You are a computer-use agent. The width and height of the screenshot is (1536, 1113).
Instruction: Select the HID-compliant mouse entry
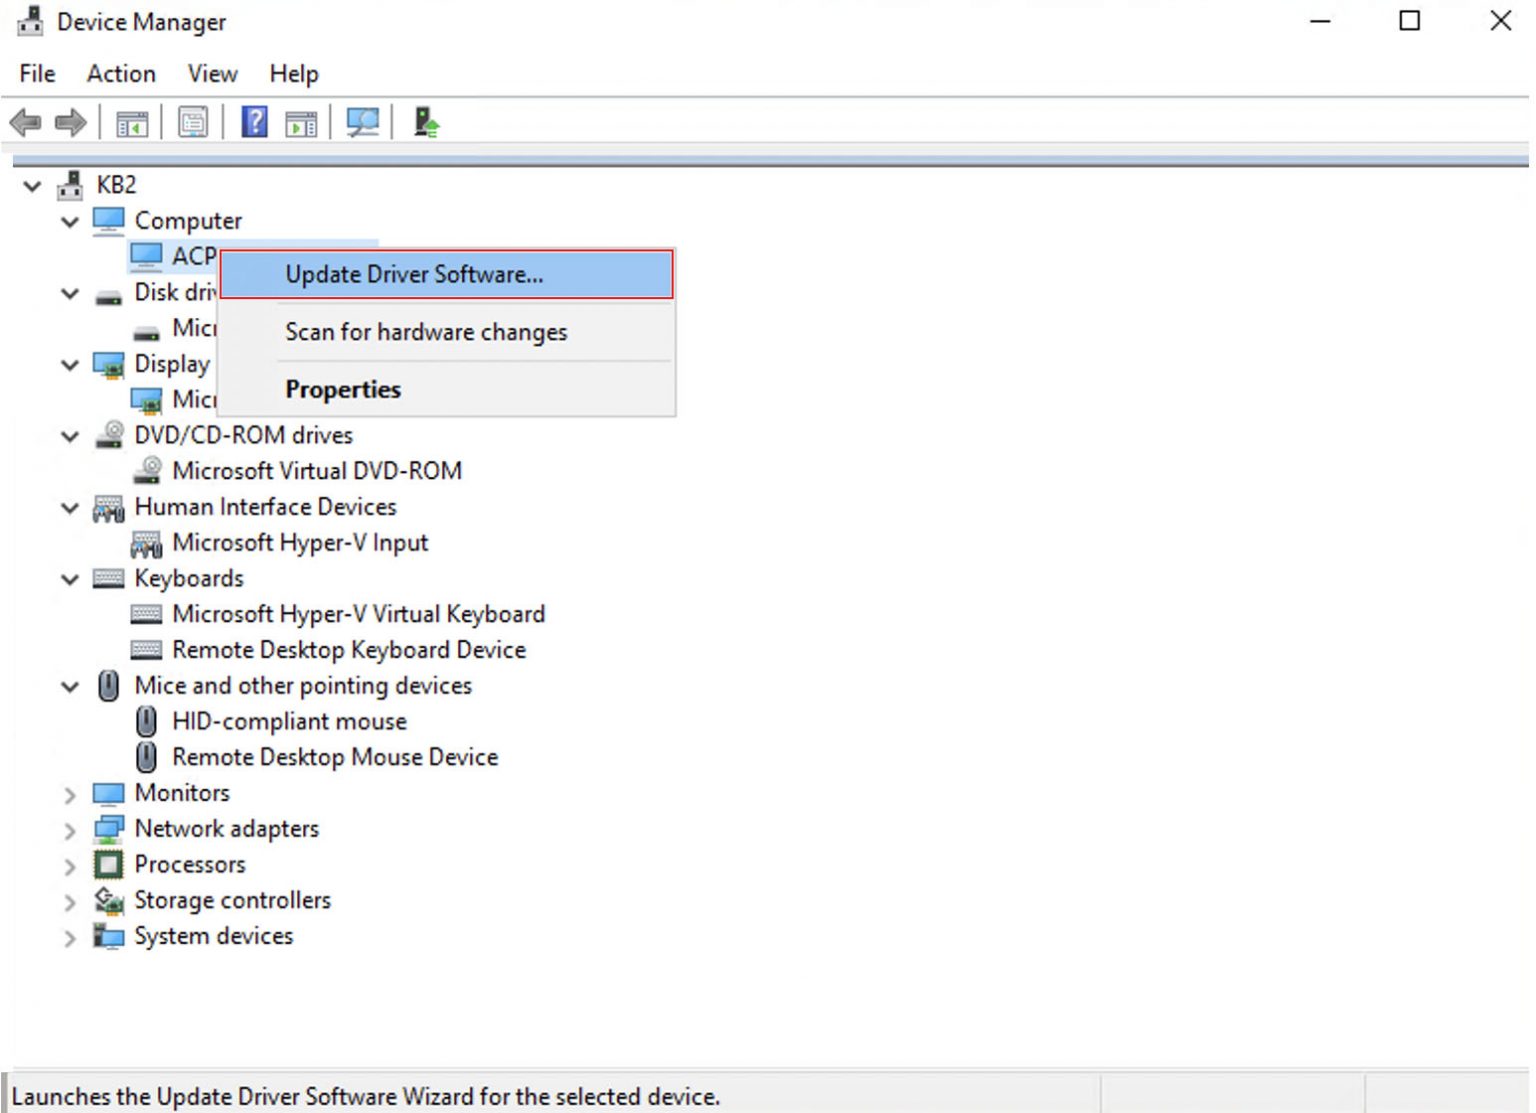pos(289,720)
